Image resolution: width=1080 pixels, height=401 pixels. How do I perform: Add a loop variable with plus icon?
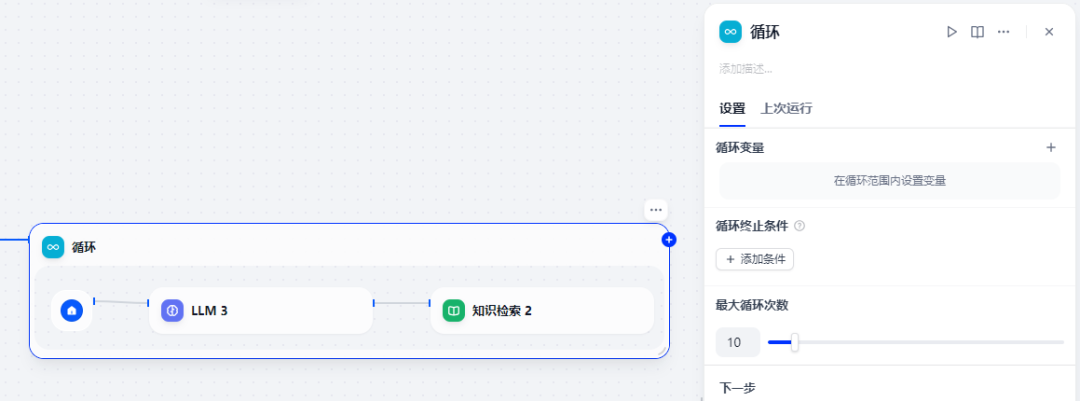pos(1051,147)
